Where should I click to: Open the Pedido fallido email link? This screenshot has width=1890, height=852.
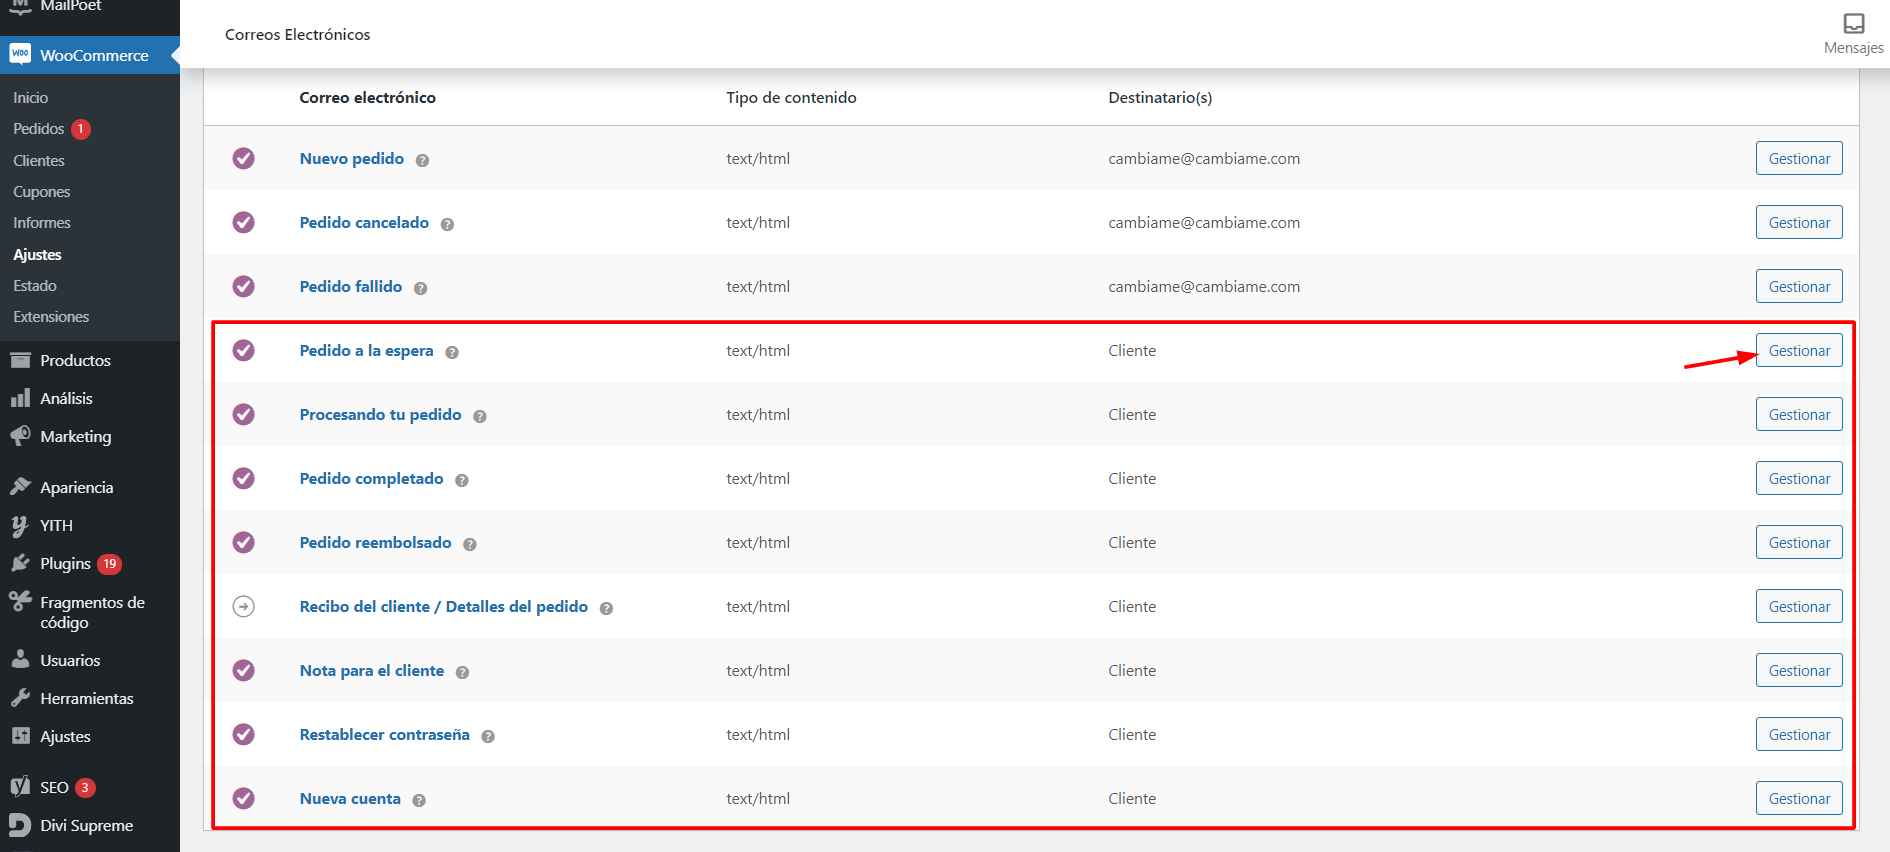click(351, 286)
